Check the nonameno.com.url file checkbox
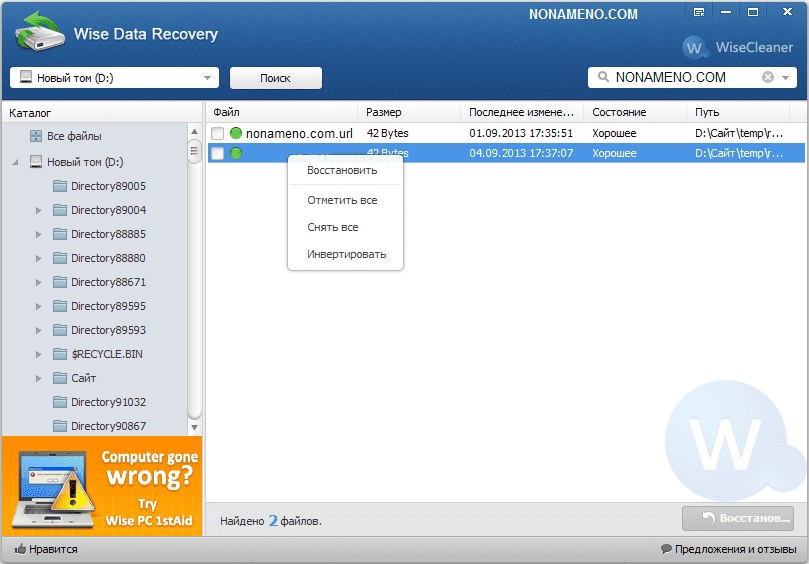Viewport: 809px width, 564px height. click(217, 133)
